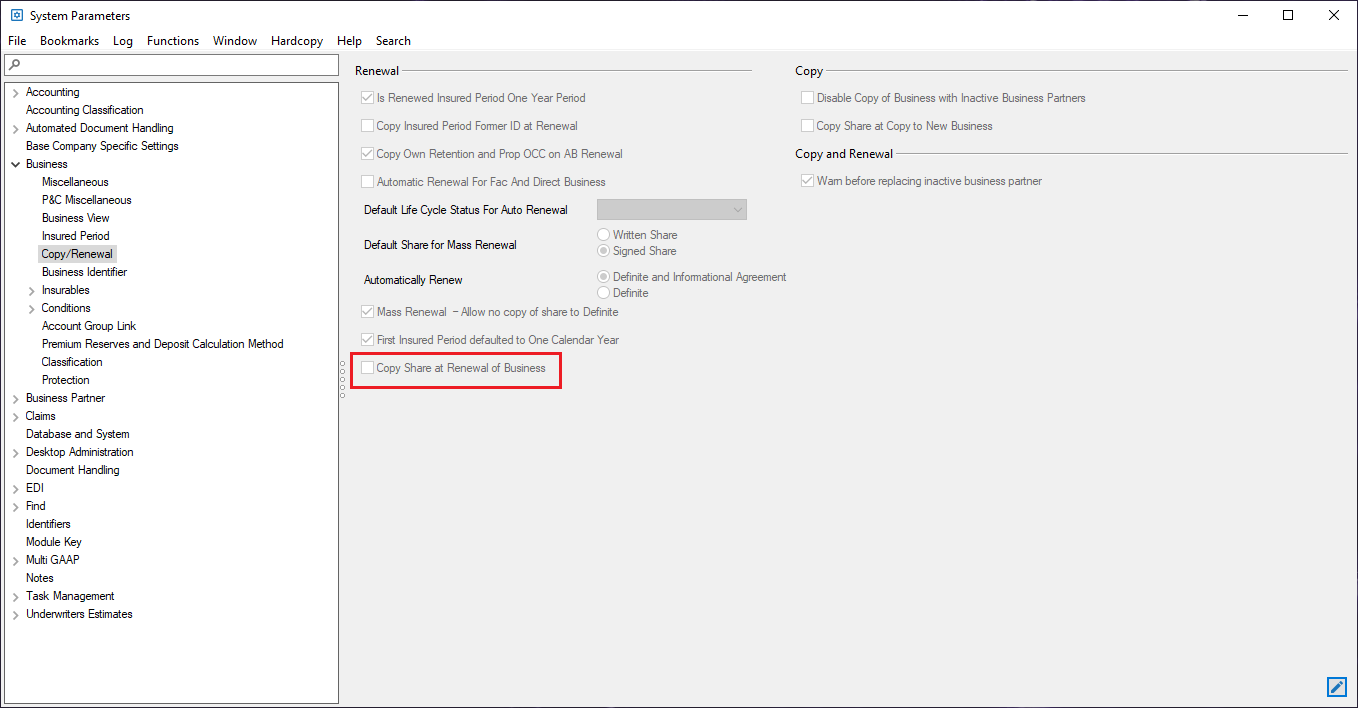Open Database and System settings
This screenshot has height=708, width=1358.
coord(77,434)
